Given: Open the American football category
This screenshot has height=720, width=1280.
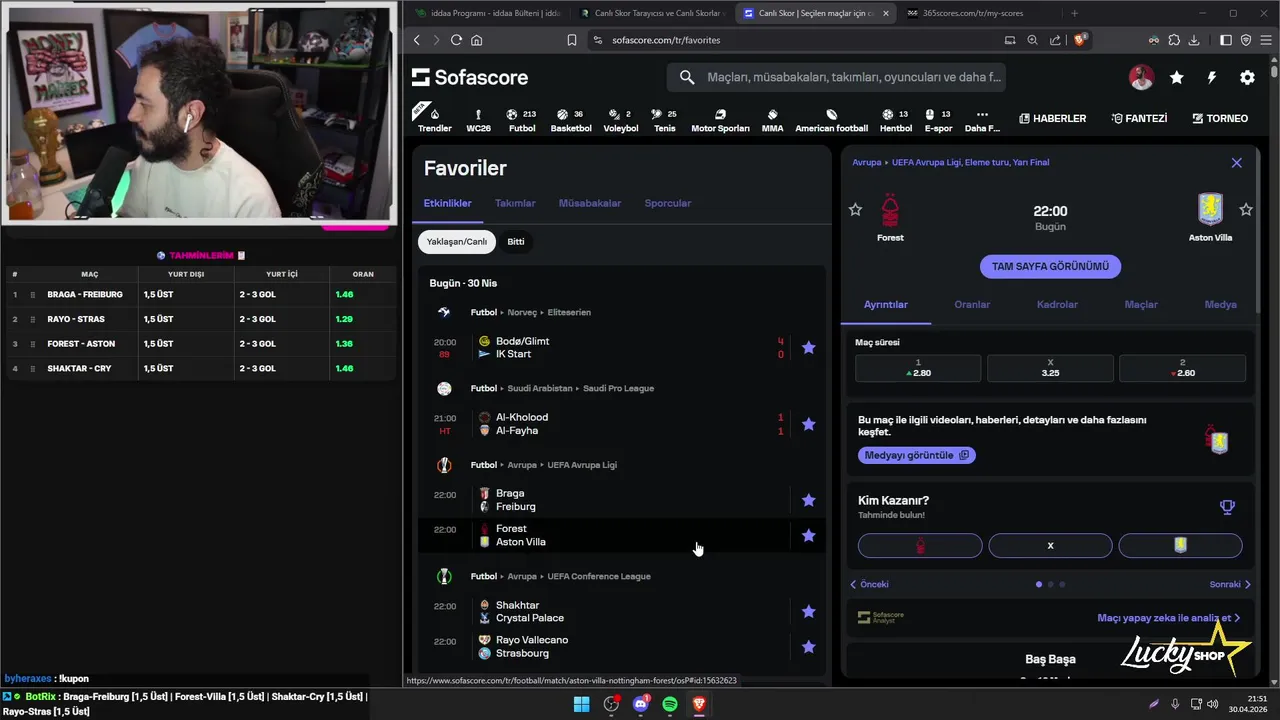Looking at the screenshot, I should pyautogui.click(x=831, y=119).
